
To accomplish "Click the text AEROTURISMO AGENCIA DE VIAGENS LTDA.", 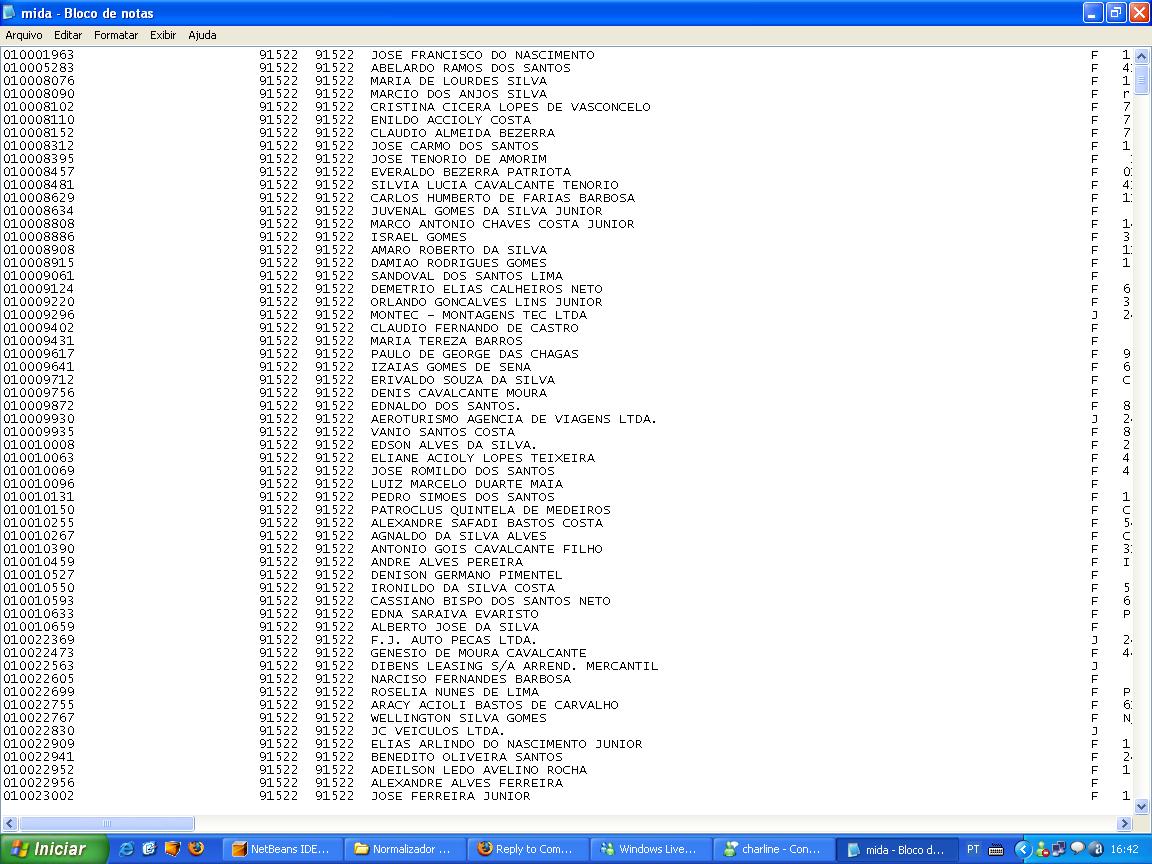I will (x=514, y=419).
